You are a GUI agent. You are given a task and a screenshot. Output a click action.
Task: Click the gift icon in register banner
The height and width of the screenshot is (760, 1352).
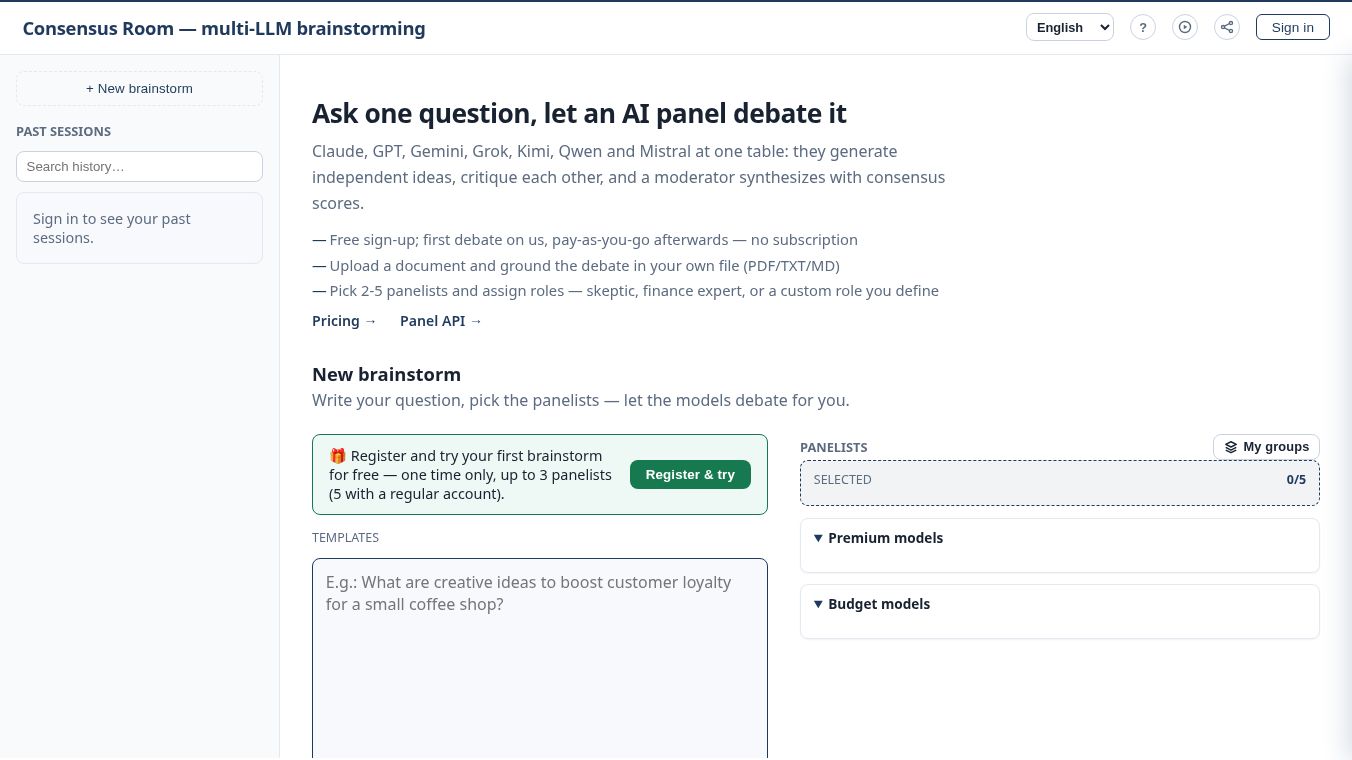(337, 456)
